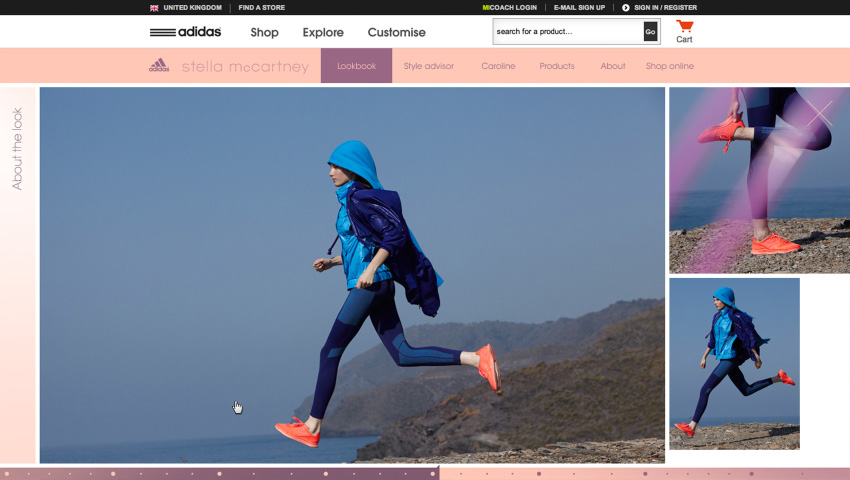Screen dimensions: 850x480
Task: Open the Caroline tab
Action: (x=498, y=66)
